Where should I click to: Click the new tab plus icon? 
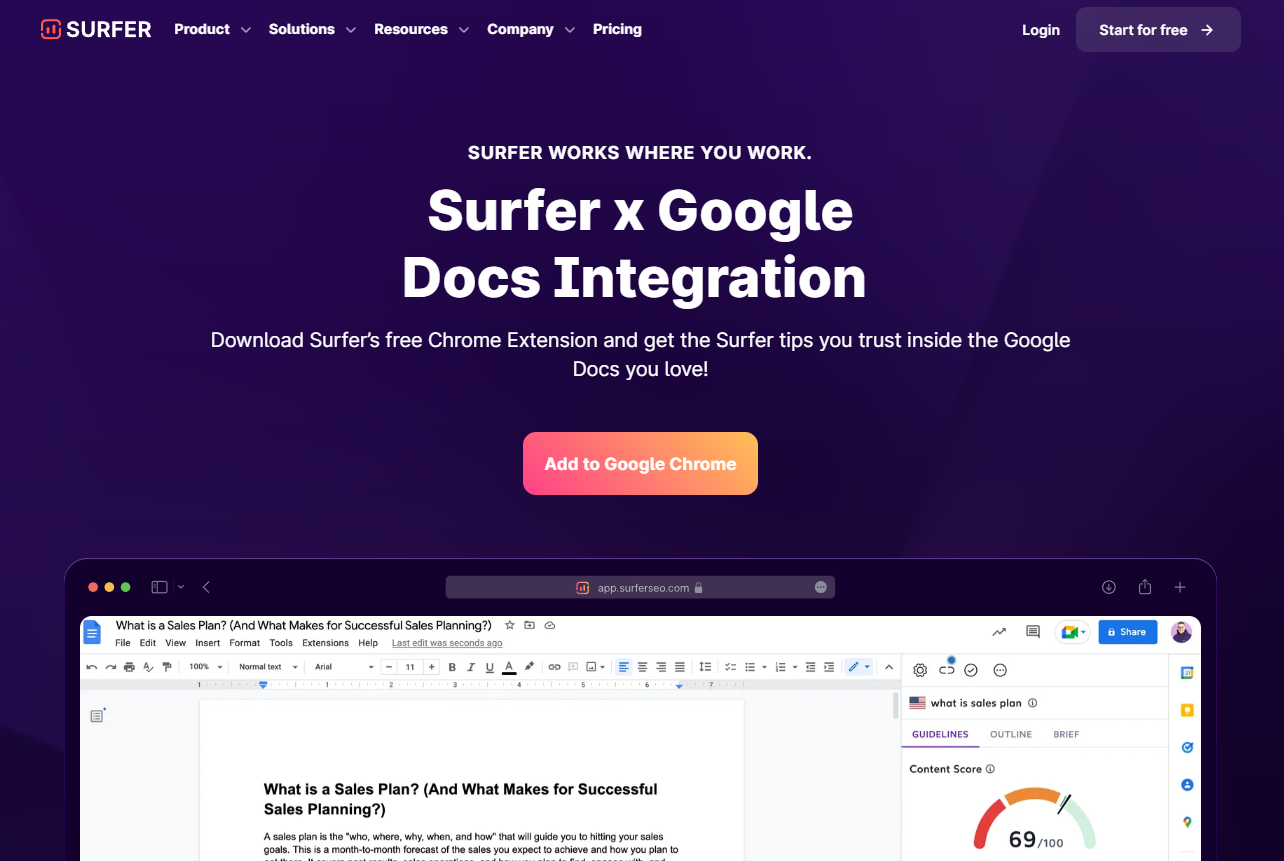tap(1180, 587)
